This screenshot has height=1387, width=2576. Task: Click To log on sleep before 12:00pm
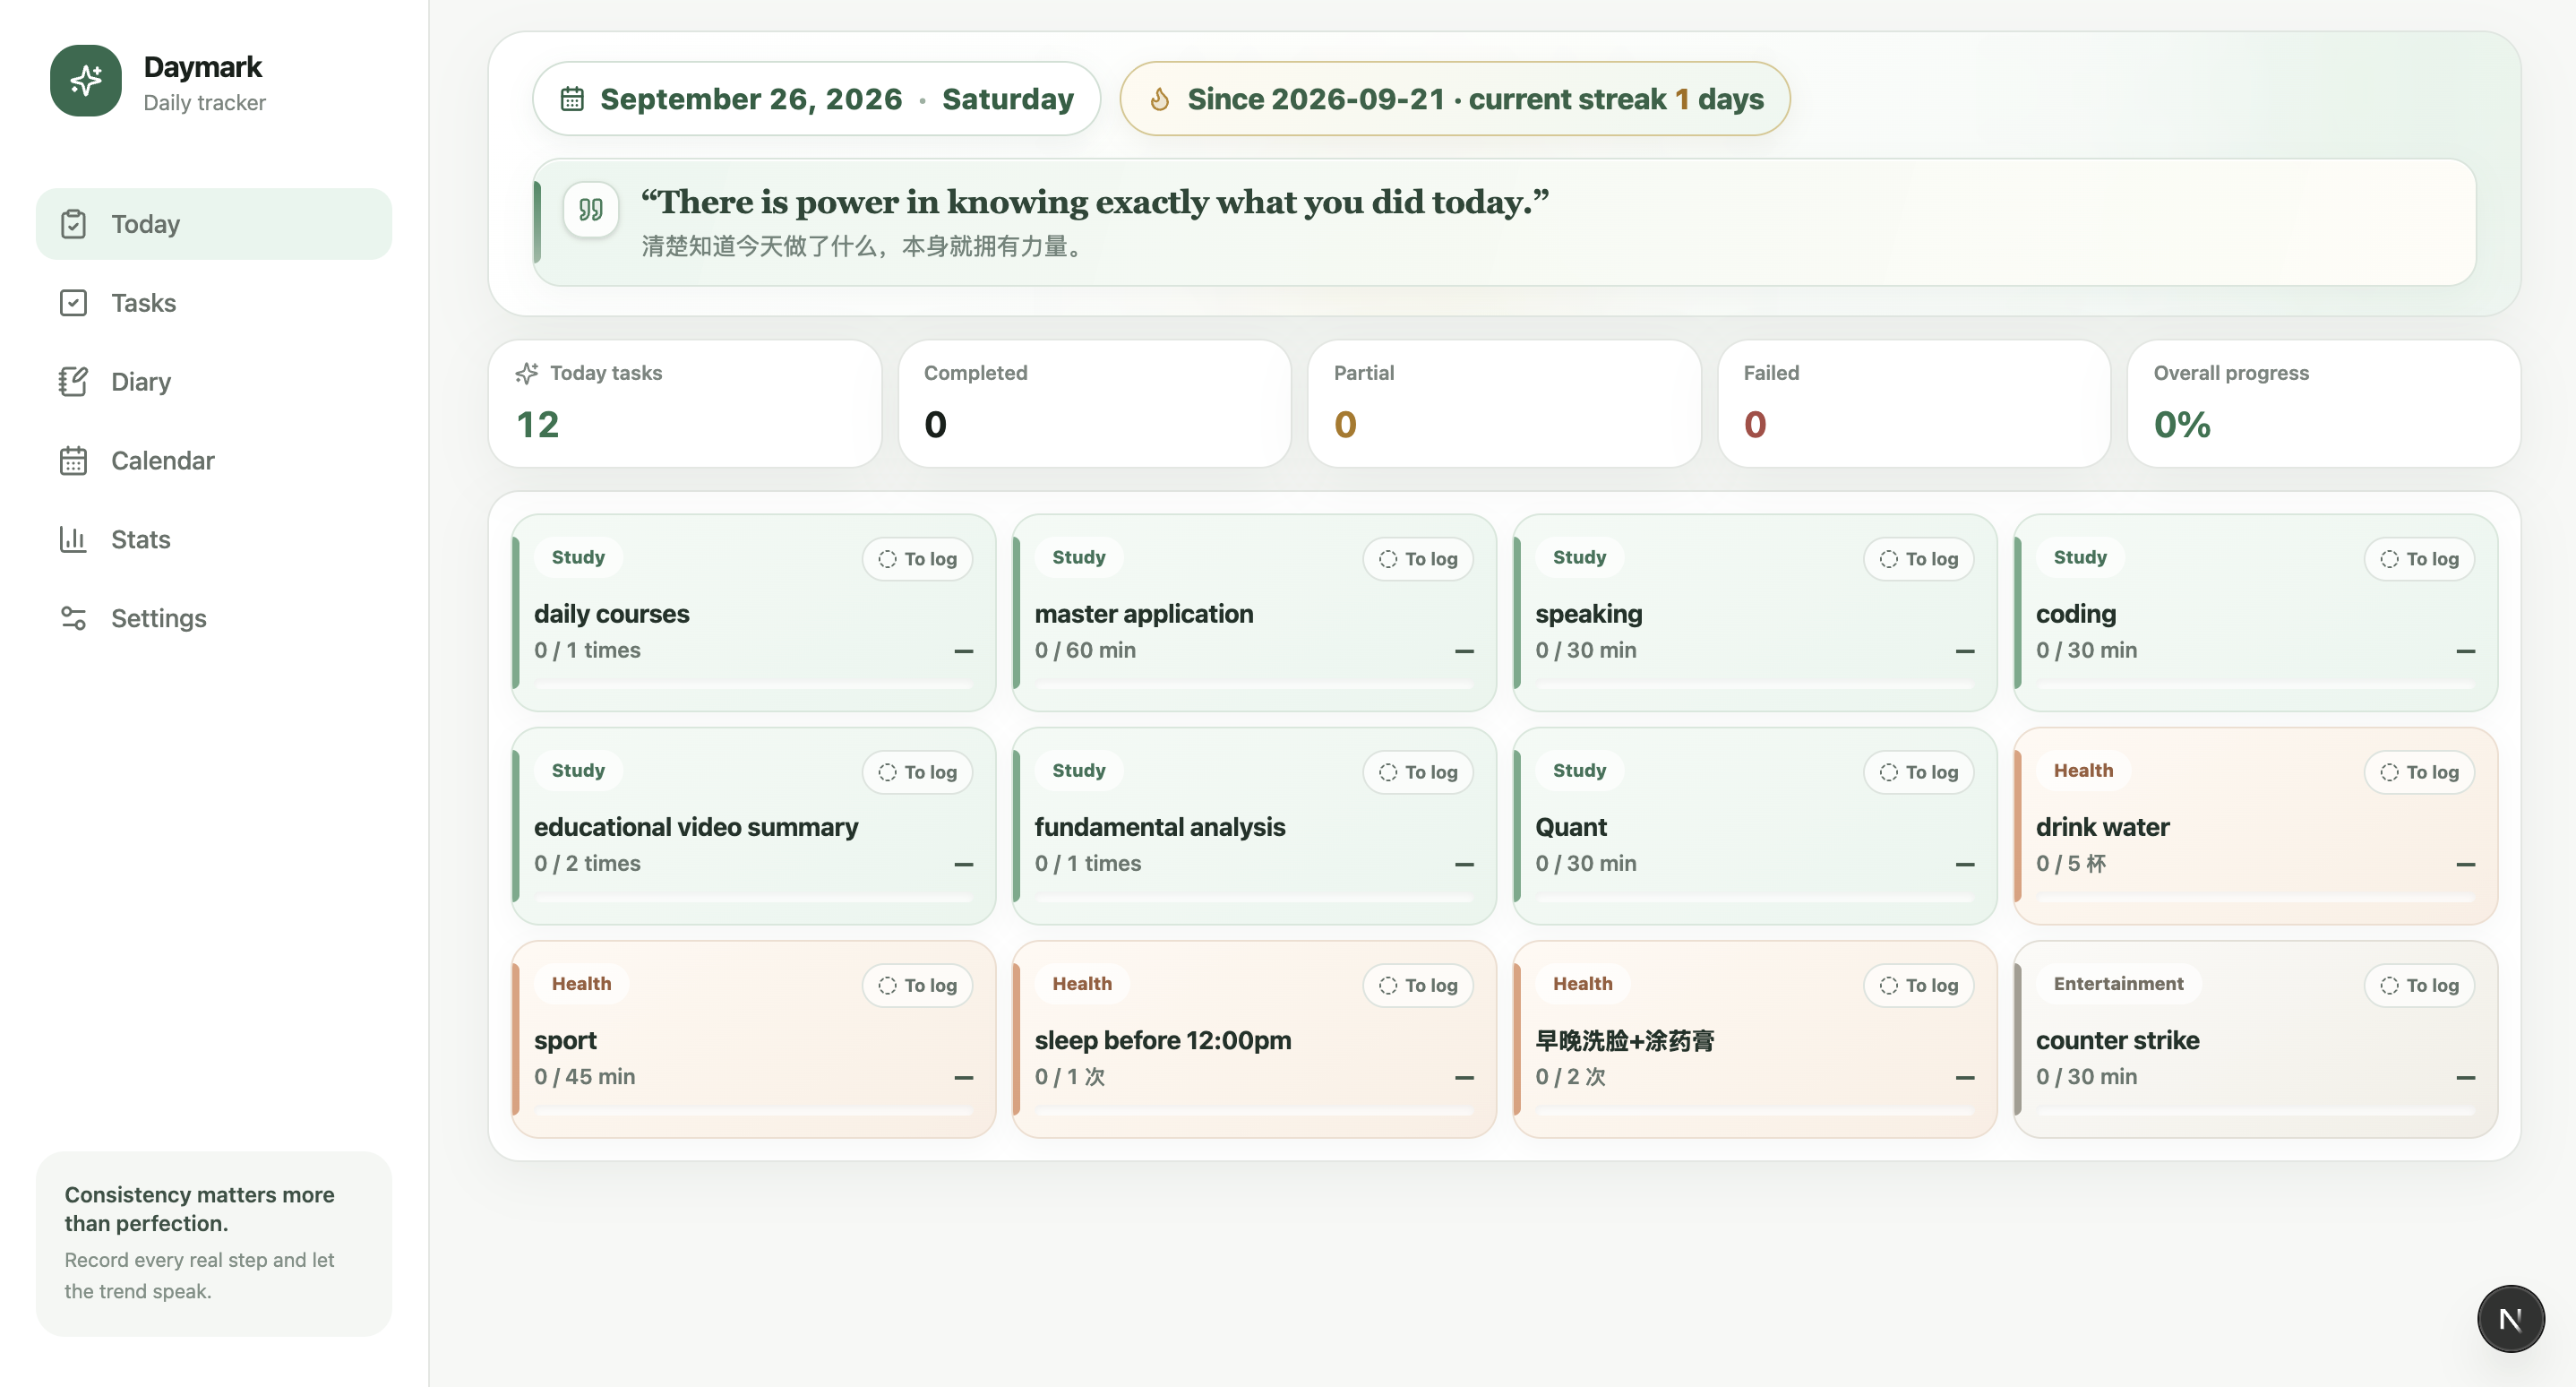point(1418,986)
